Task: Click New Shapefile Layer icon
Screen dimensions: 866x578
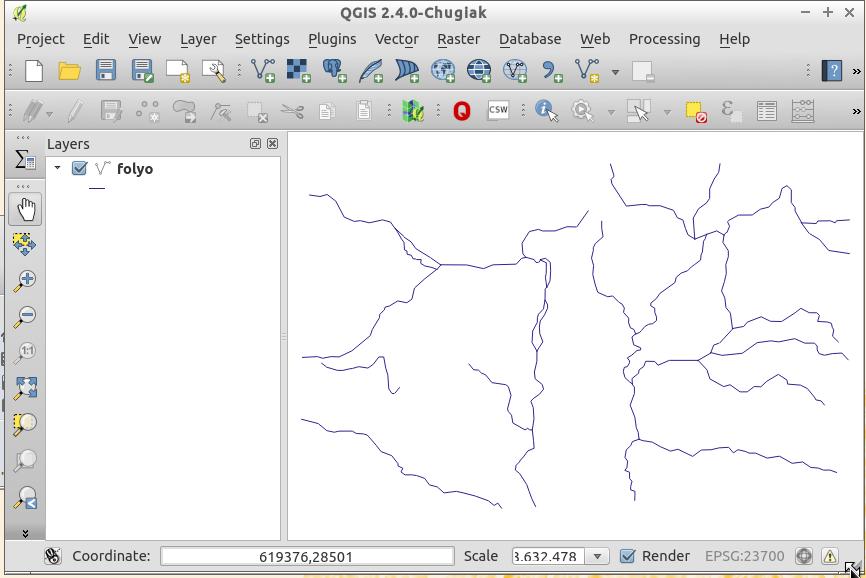Action: tap(587, 71)
